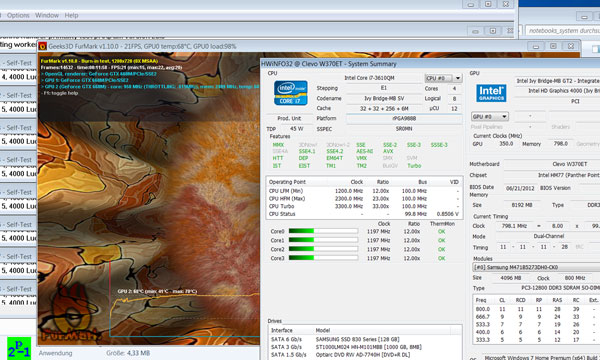Restore the Prime95 inner worker window
Image resolution: width=600 pixels, height=360 pixels.
click(x=493, y=31)
